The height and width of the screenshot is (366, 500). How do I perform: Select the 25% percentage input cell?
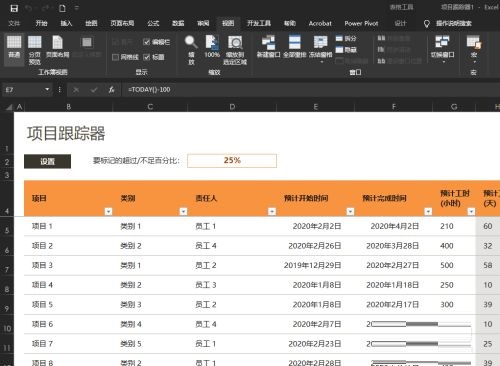click(x=232, y=161)
